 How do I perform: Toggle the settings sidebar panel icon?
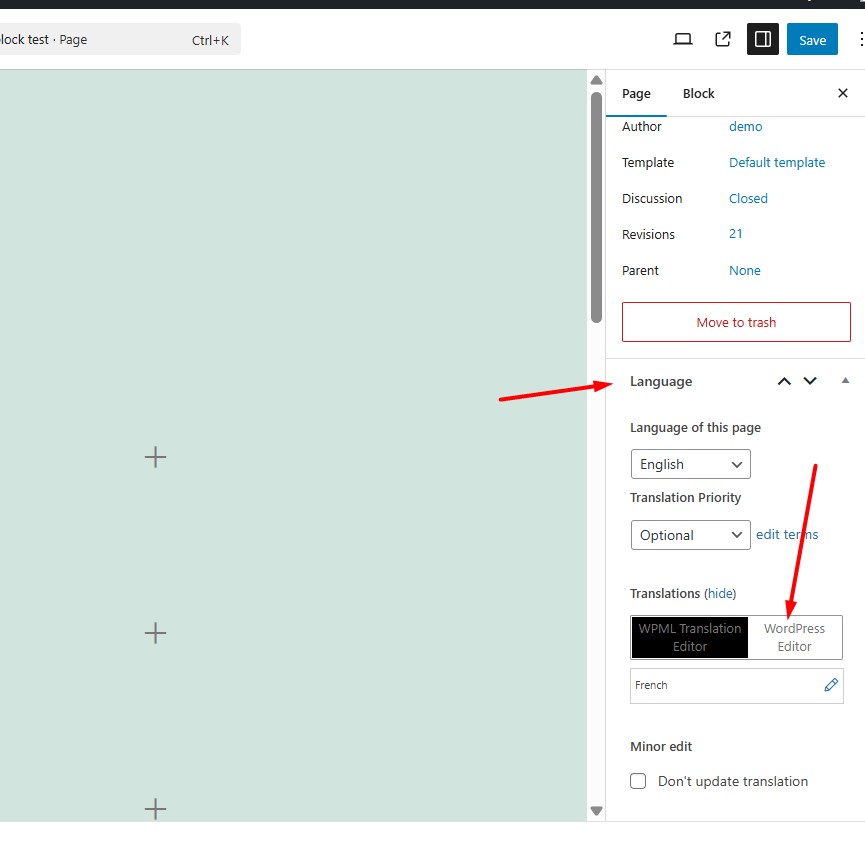pos(762,39)
